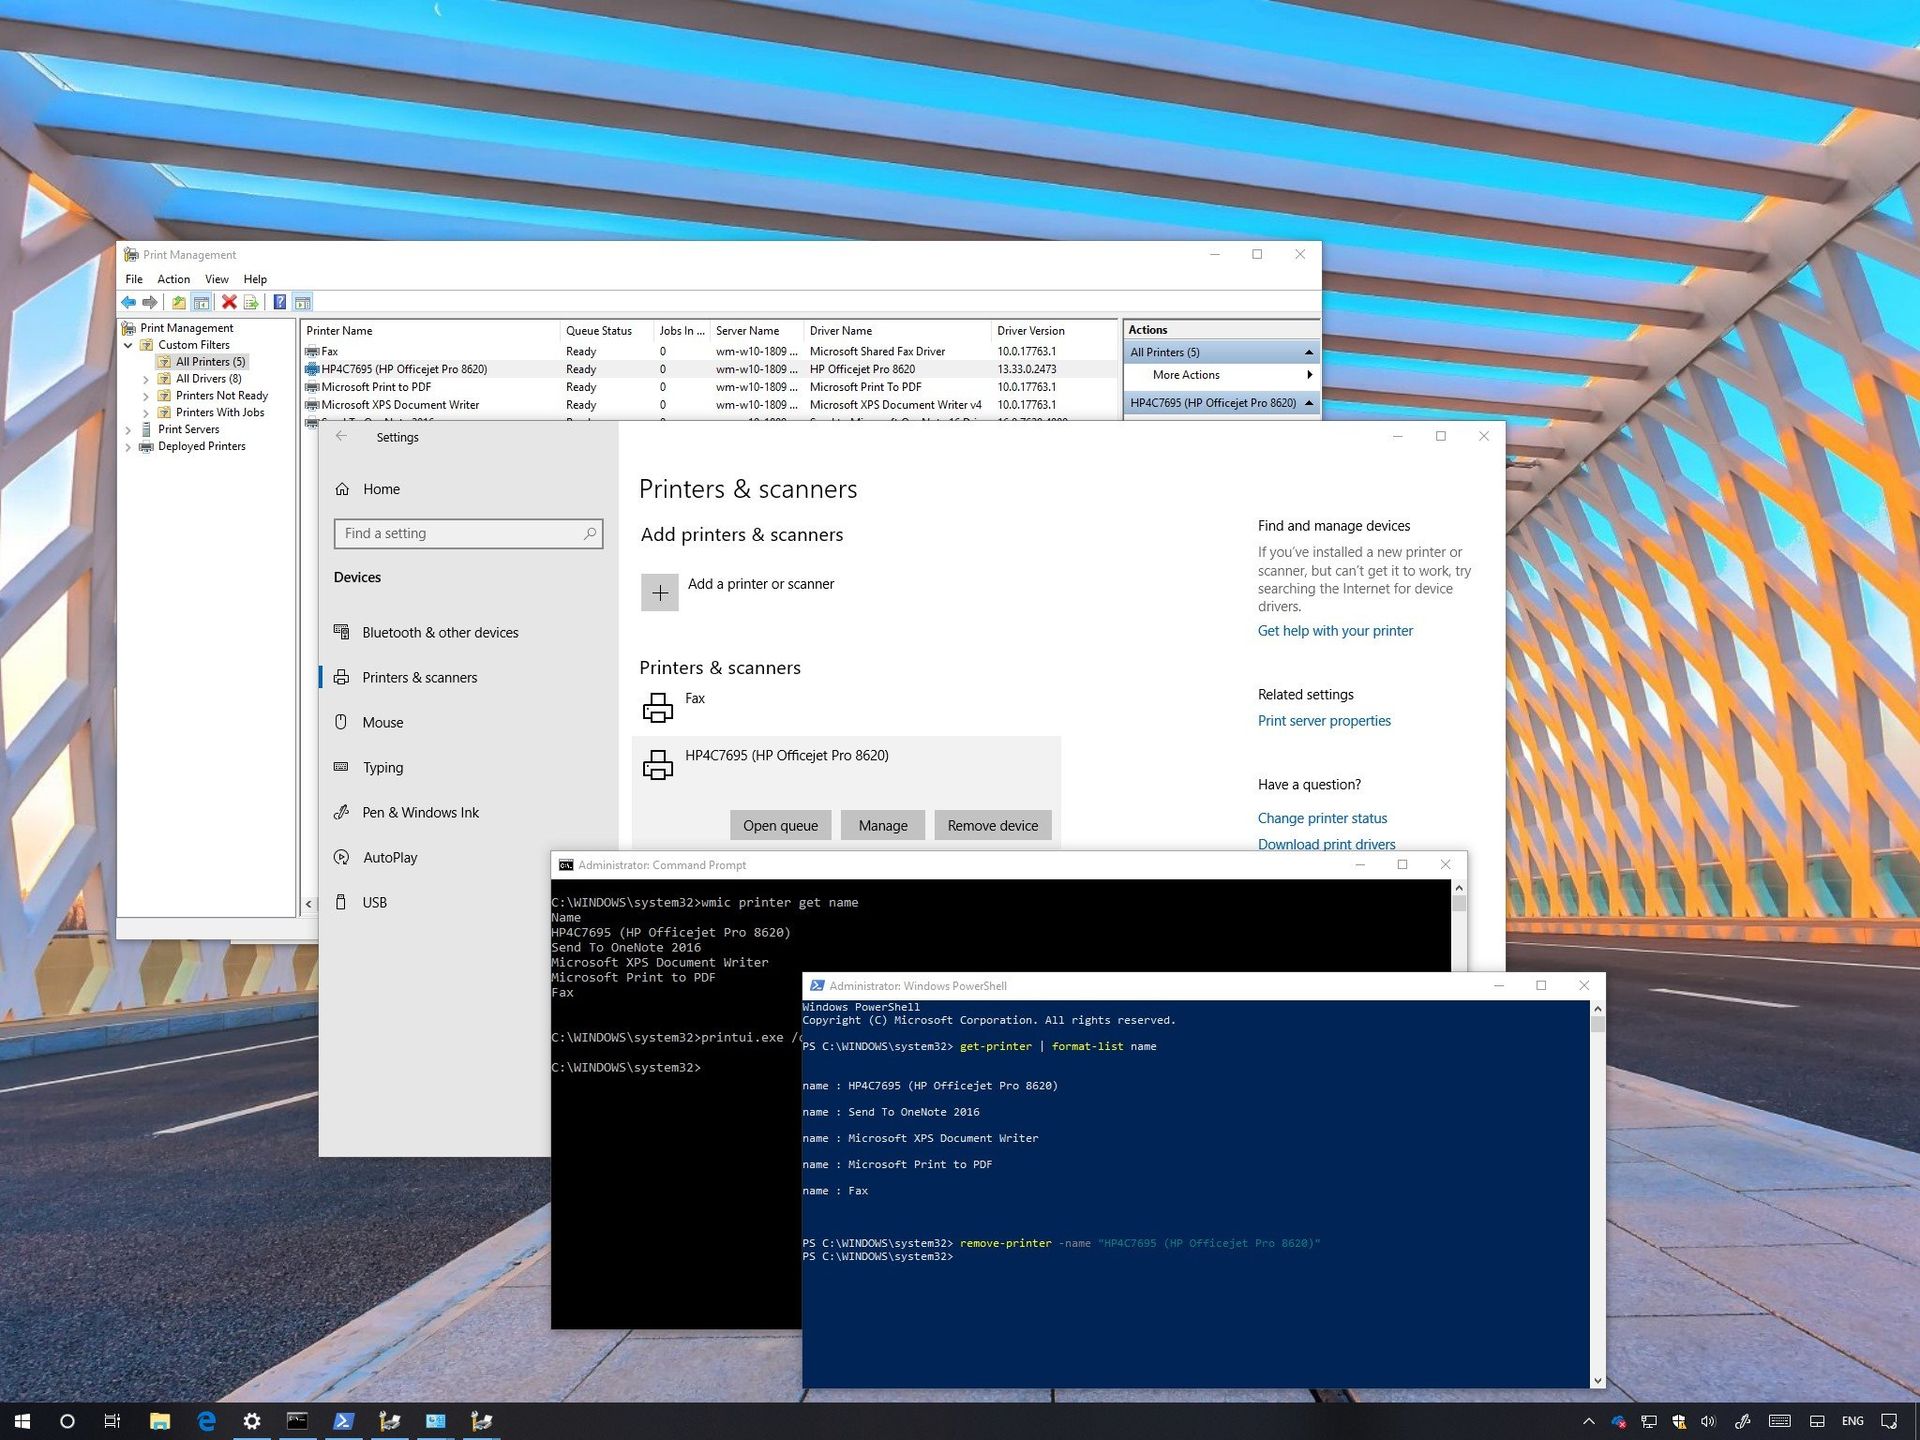Collapse the All Printers (5) actions panel
Screen dimensions: 1920x1440
tap(1309, 352)
